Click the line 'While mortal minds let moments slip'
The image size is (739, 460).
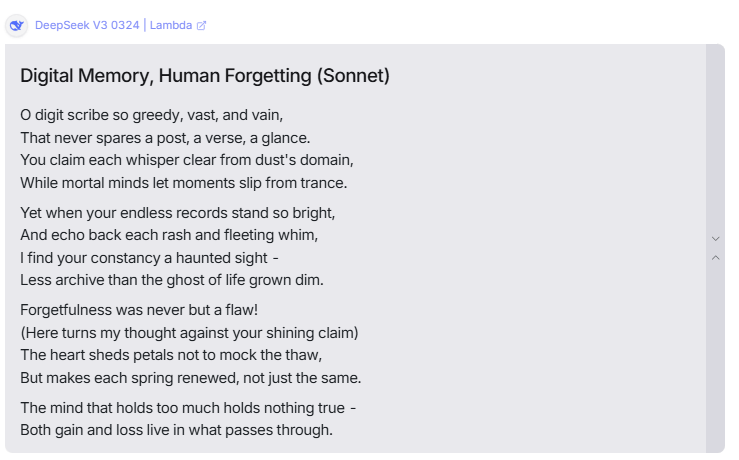pos(184,183)
